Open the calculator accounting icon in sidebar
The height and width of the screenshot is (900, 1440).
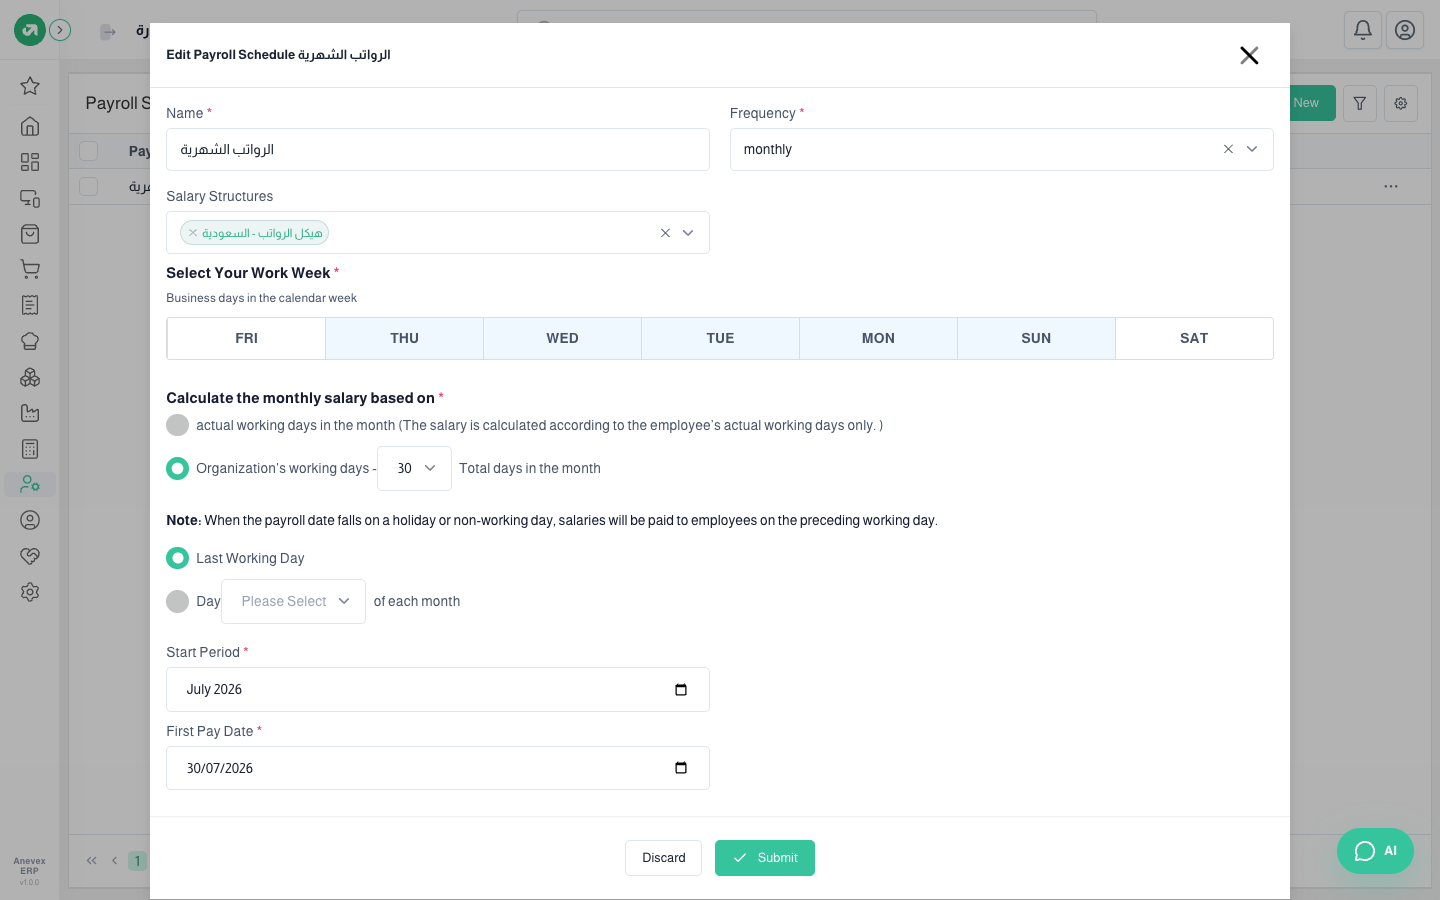point(30,449)
